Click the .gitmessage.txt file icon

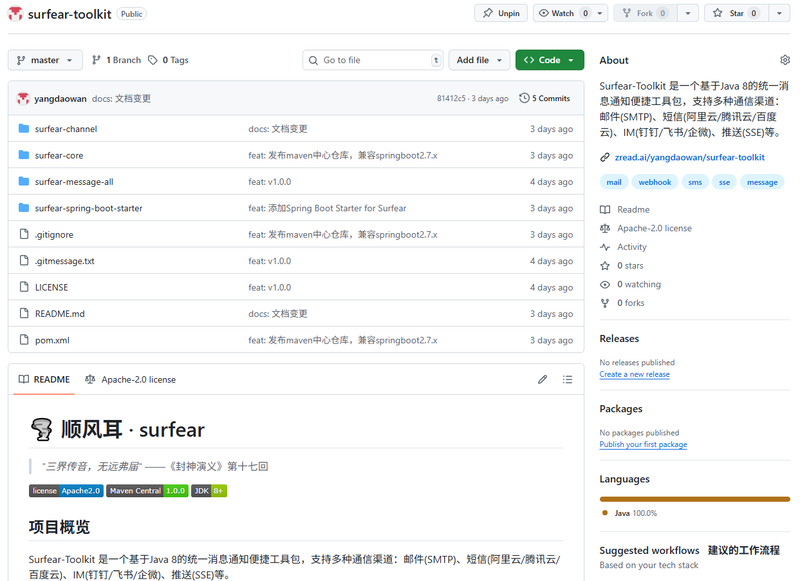coord(23,261)
